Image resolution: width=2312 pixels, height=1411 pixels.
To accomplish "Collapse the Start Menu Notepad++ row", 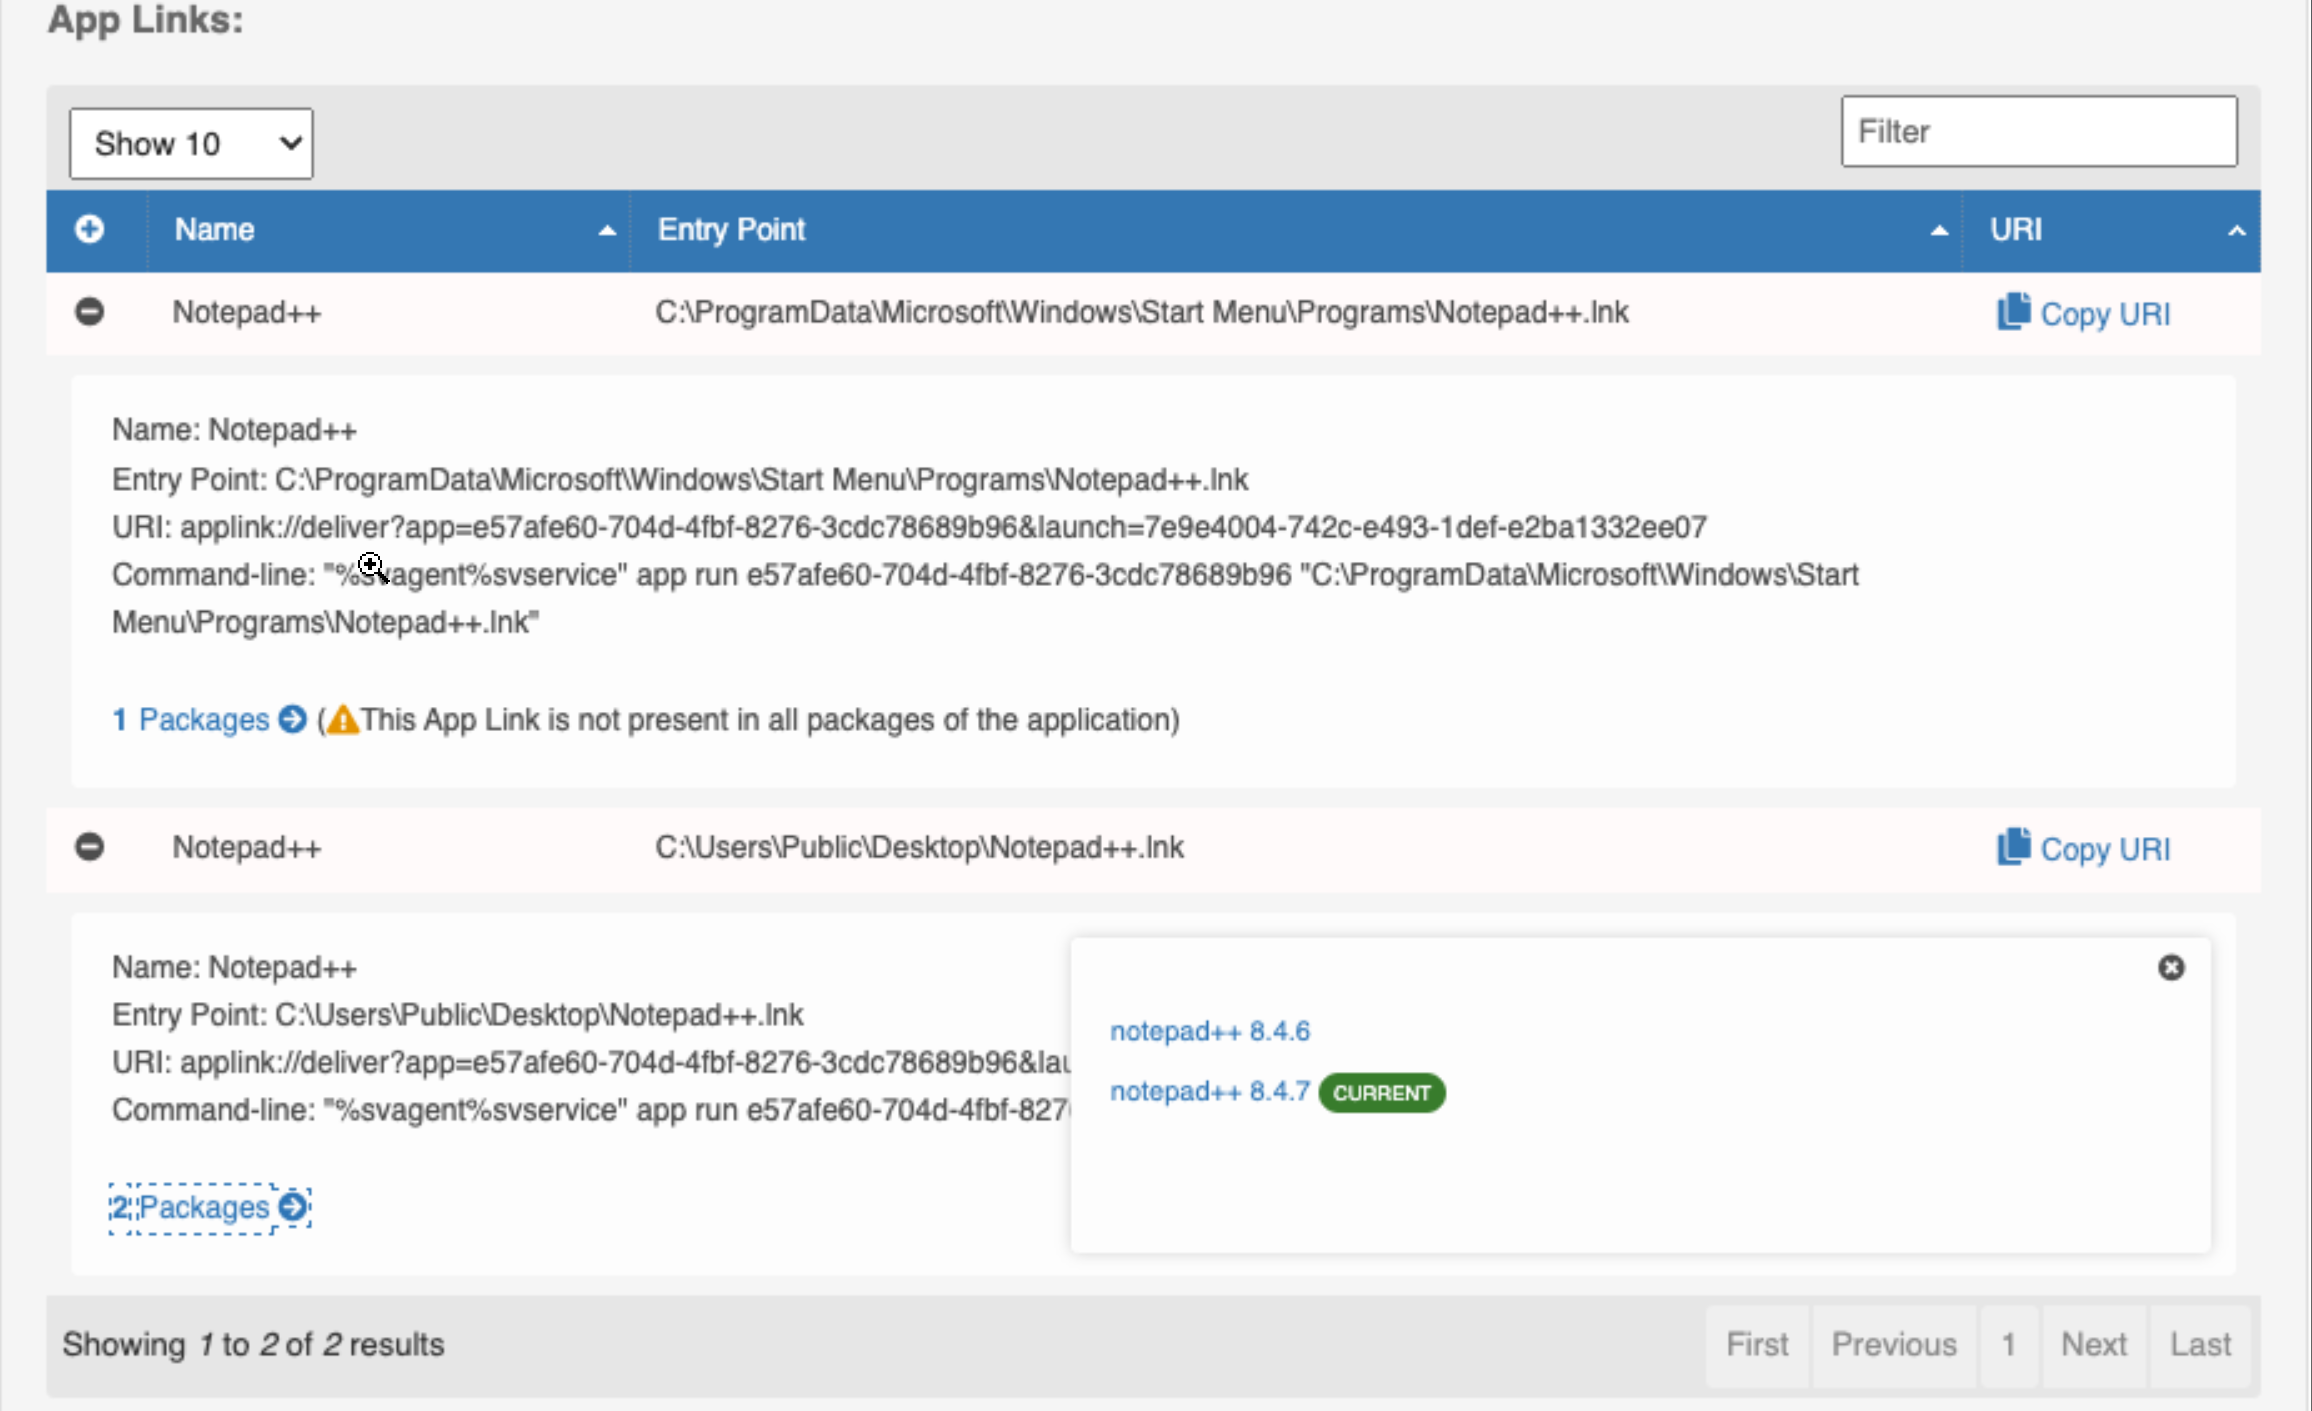I will 89,312.
